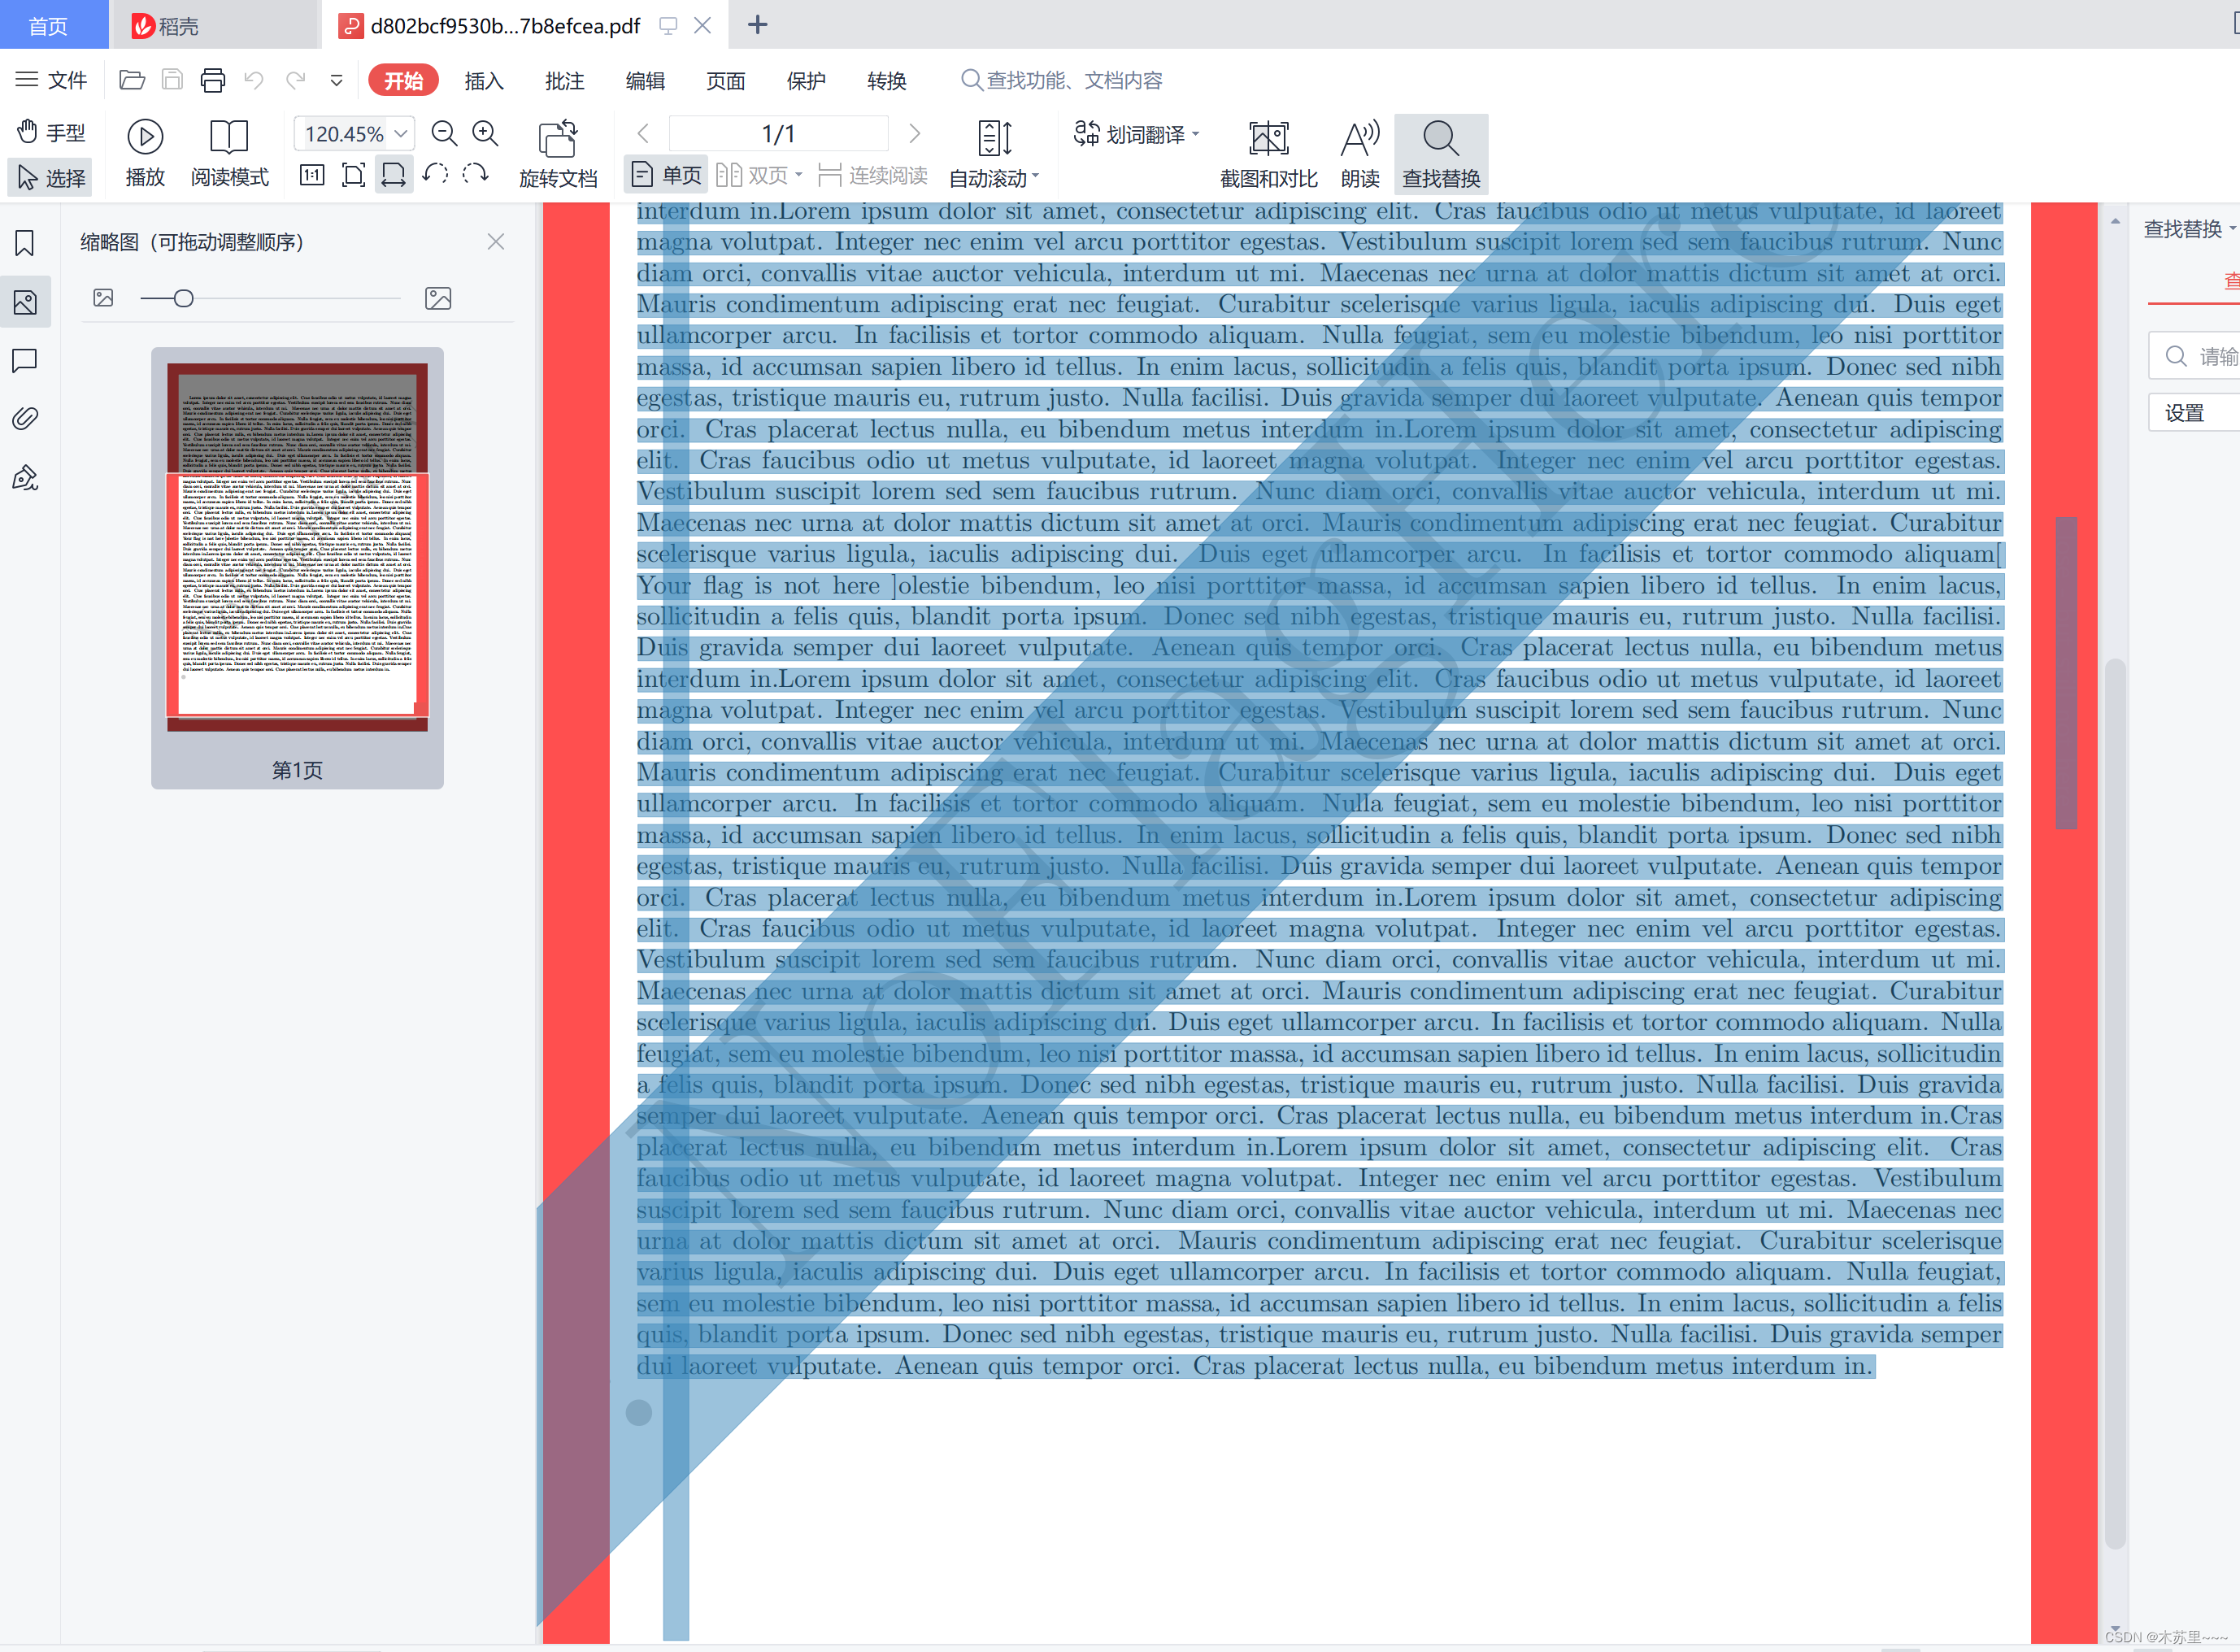Viewport: 2240px width, 1652px height.
Task: Click the redo arrow icon
Action: pos(295,80)
